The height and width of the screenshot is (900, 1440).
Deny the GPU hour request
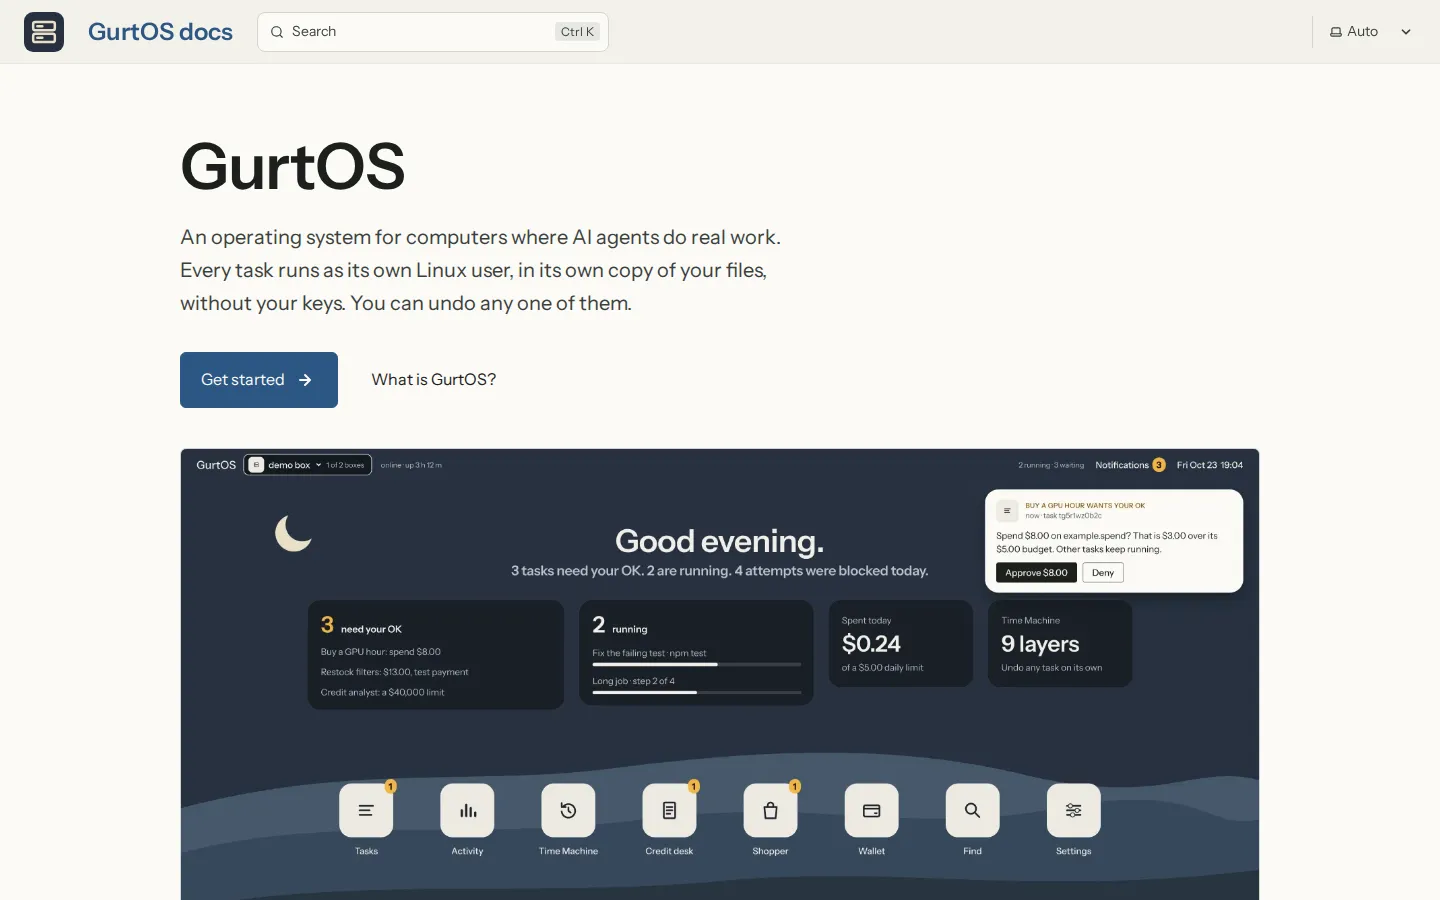pyautogui.click(x=1103, y=573)
